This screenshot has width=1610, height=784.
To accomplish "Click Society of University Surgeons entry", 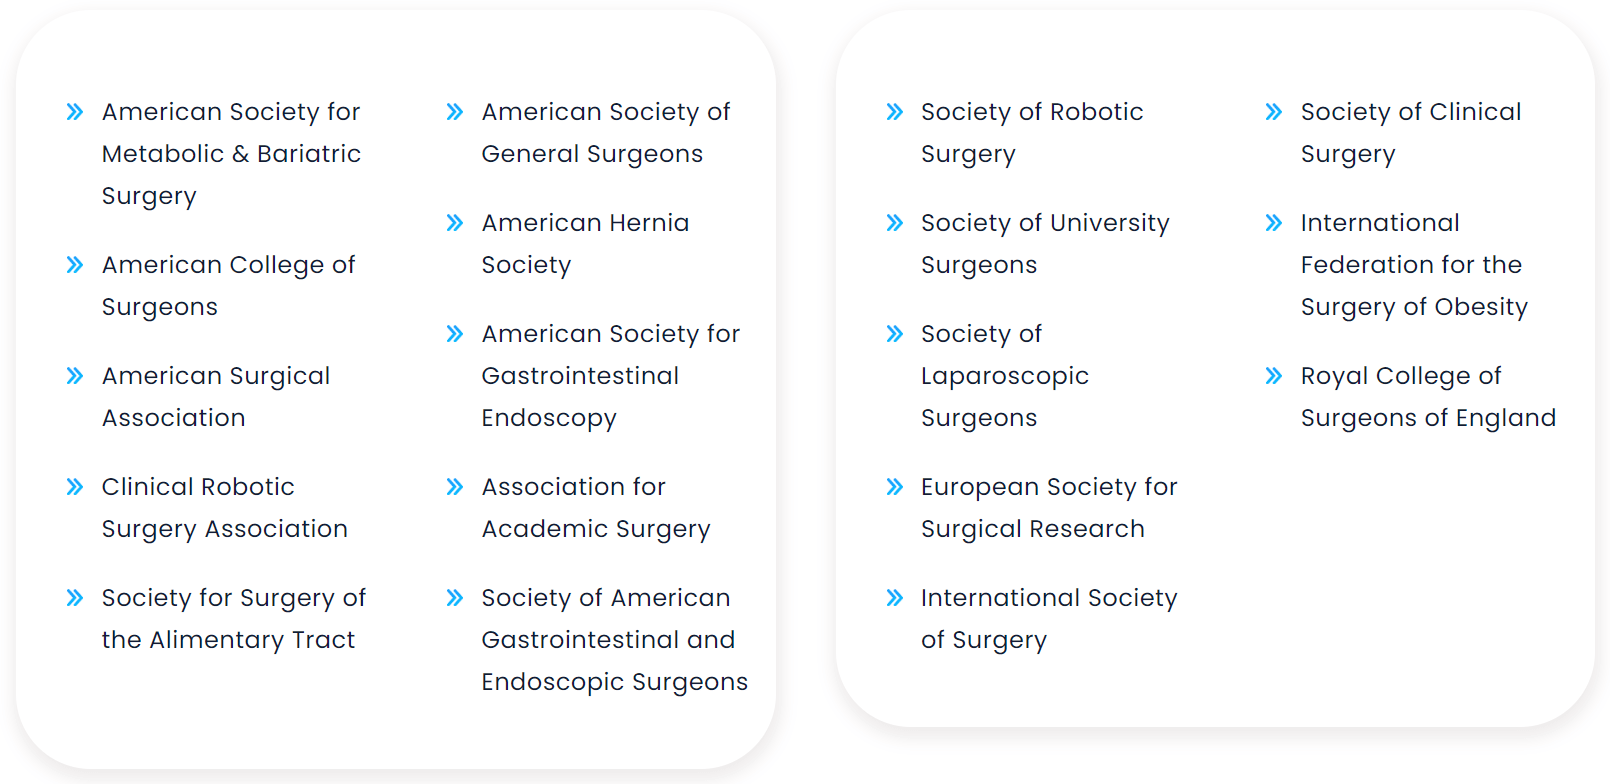I will point(1044,244).
